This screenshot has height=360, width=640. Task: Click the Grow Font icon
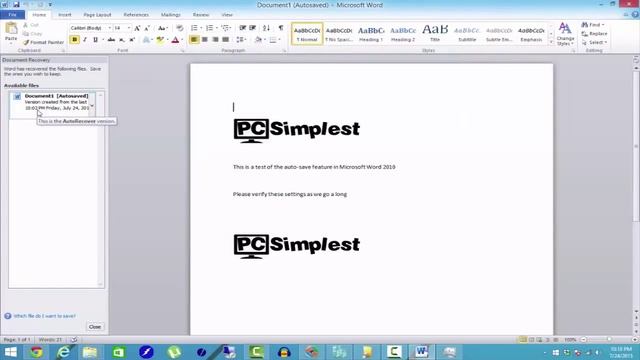[137, 28]
